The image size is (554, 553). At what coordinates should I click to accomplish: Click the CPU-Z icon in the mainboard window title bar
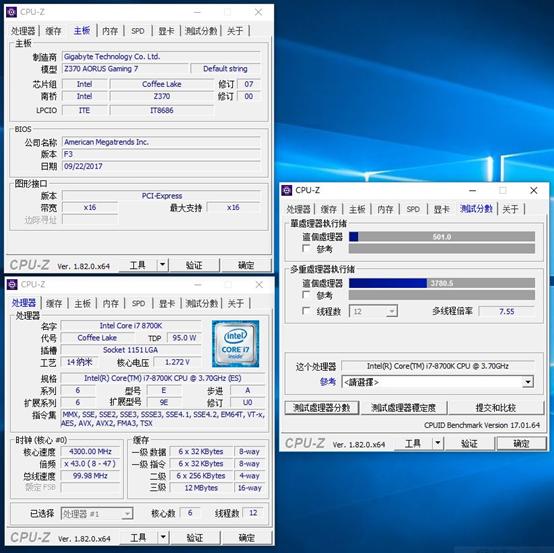11,12
